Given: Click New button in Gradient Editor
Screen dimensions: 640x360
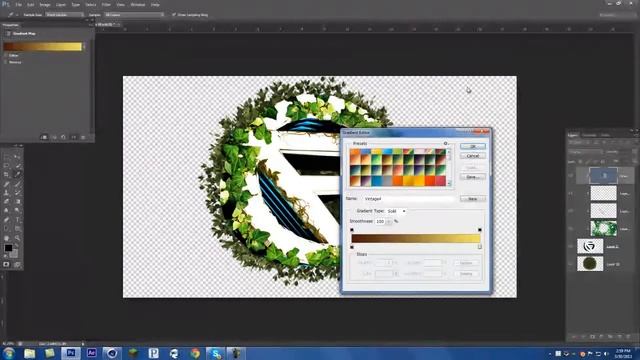Looking at the screenshot, I should pos(473,199).
